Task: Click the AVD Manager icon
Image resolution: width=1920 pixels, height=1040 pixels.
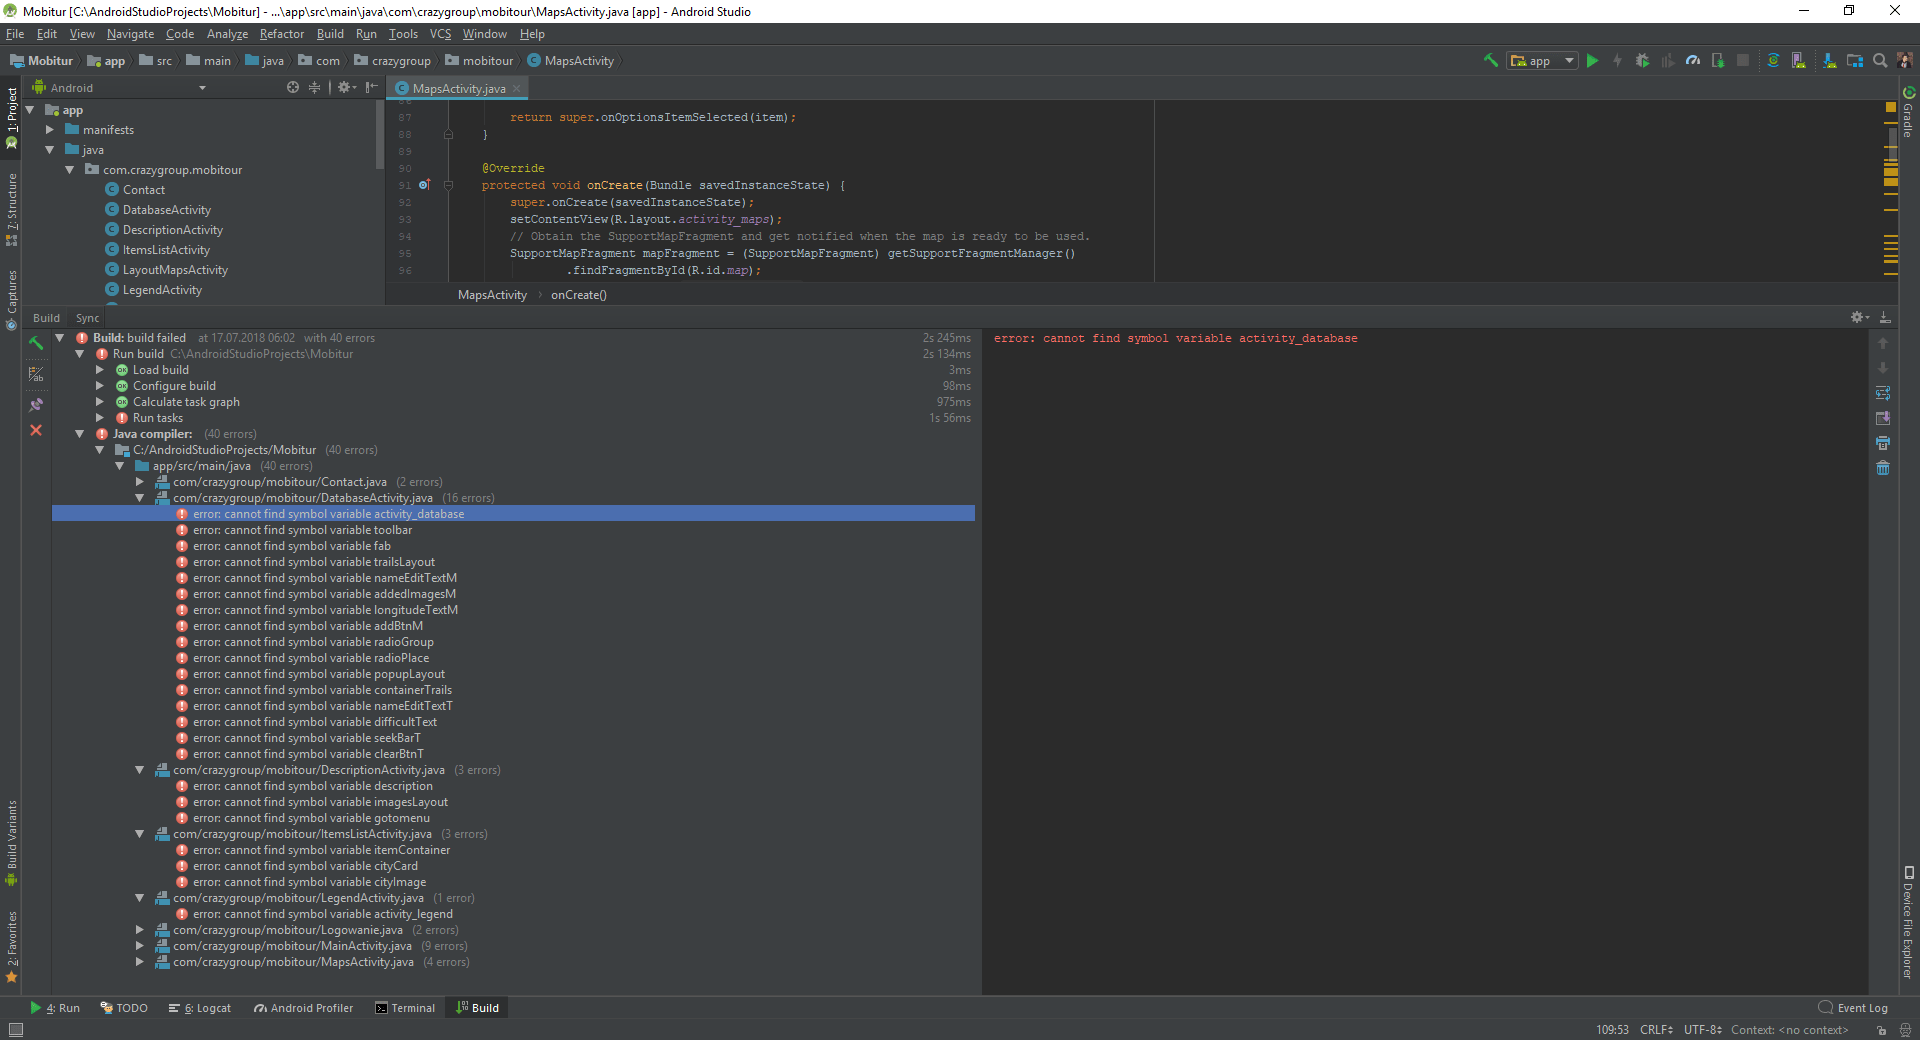Action: 1797,60
